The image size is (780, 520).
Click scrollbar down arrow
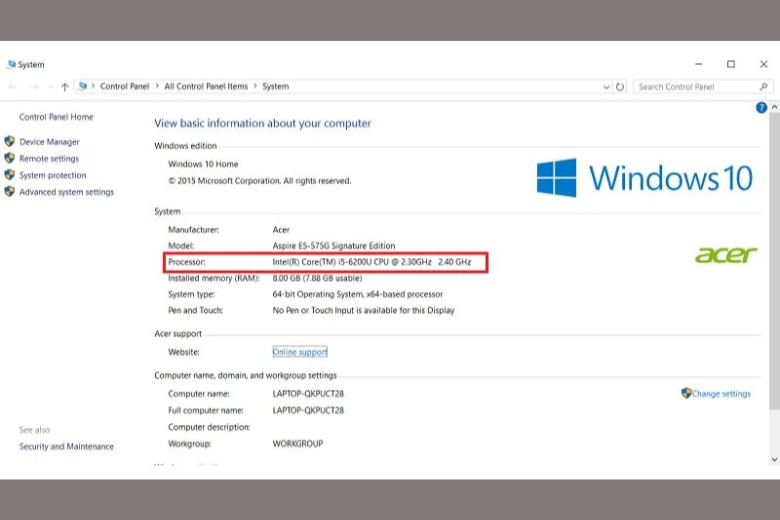click(x=775, y=459)
